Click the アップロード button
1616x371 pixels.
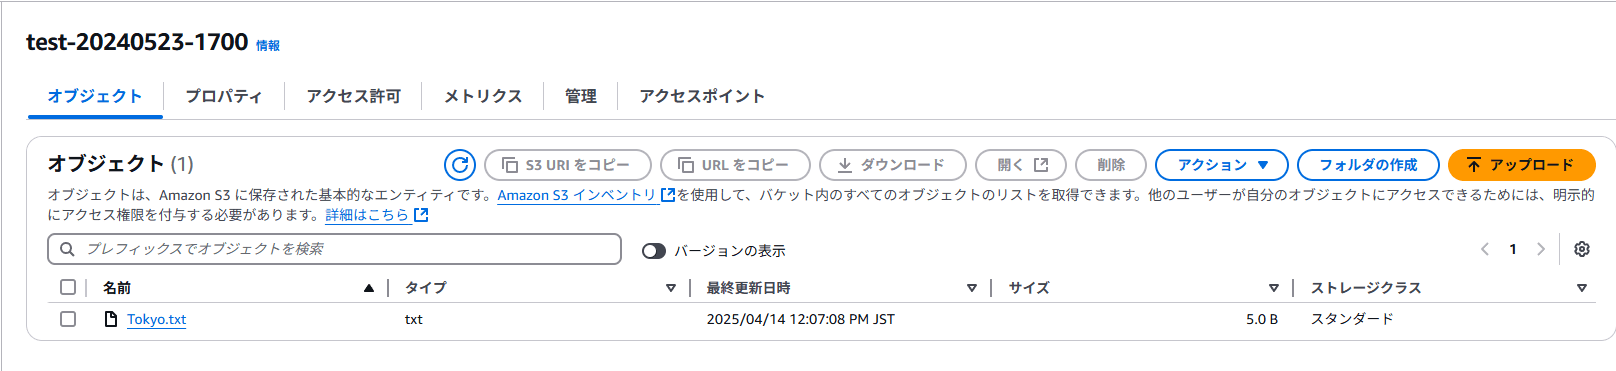tap(1521, 165)
